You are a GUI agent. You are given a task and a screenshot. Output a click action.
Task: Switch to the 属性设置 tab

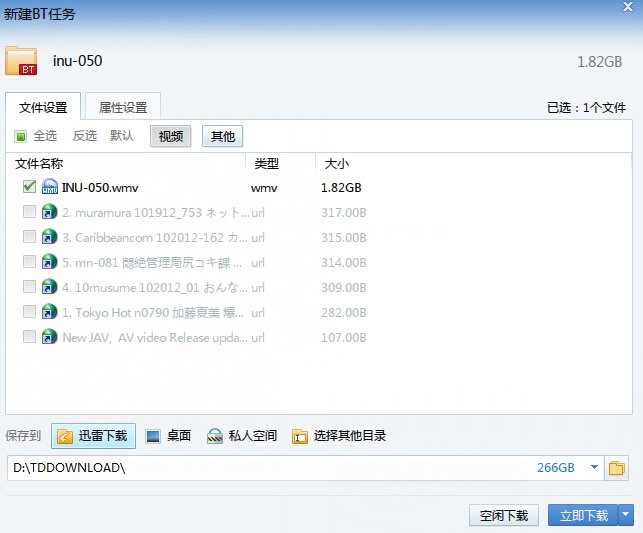123,107
